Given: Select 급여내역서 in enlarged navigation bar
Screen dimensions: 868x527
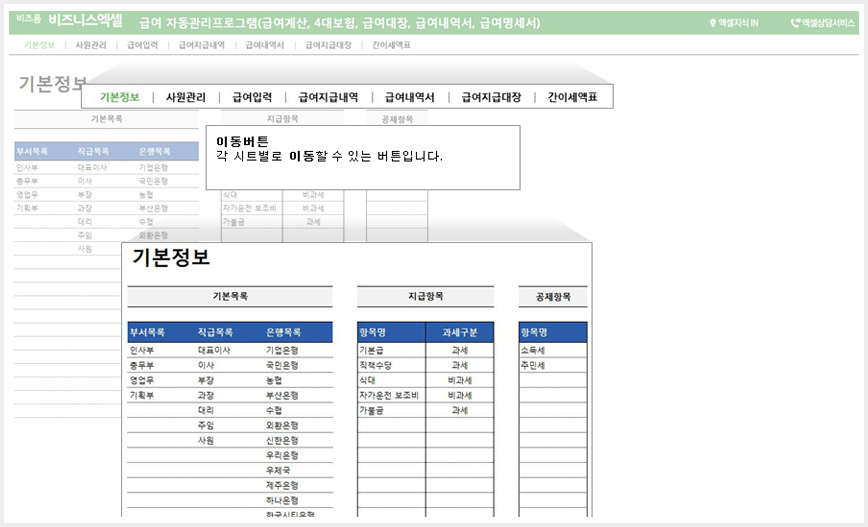Looking at the screenshot, I should pos(409,97).
